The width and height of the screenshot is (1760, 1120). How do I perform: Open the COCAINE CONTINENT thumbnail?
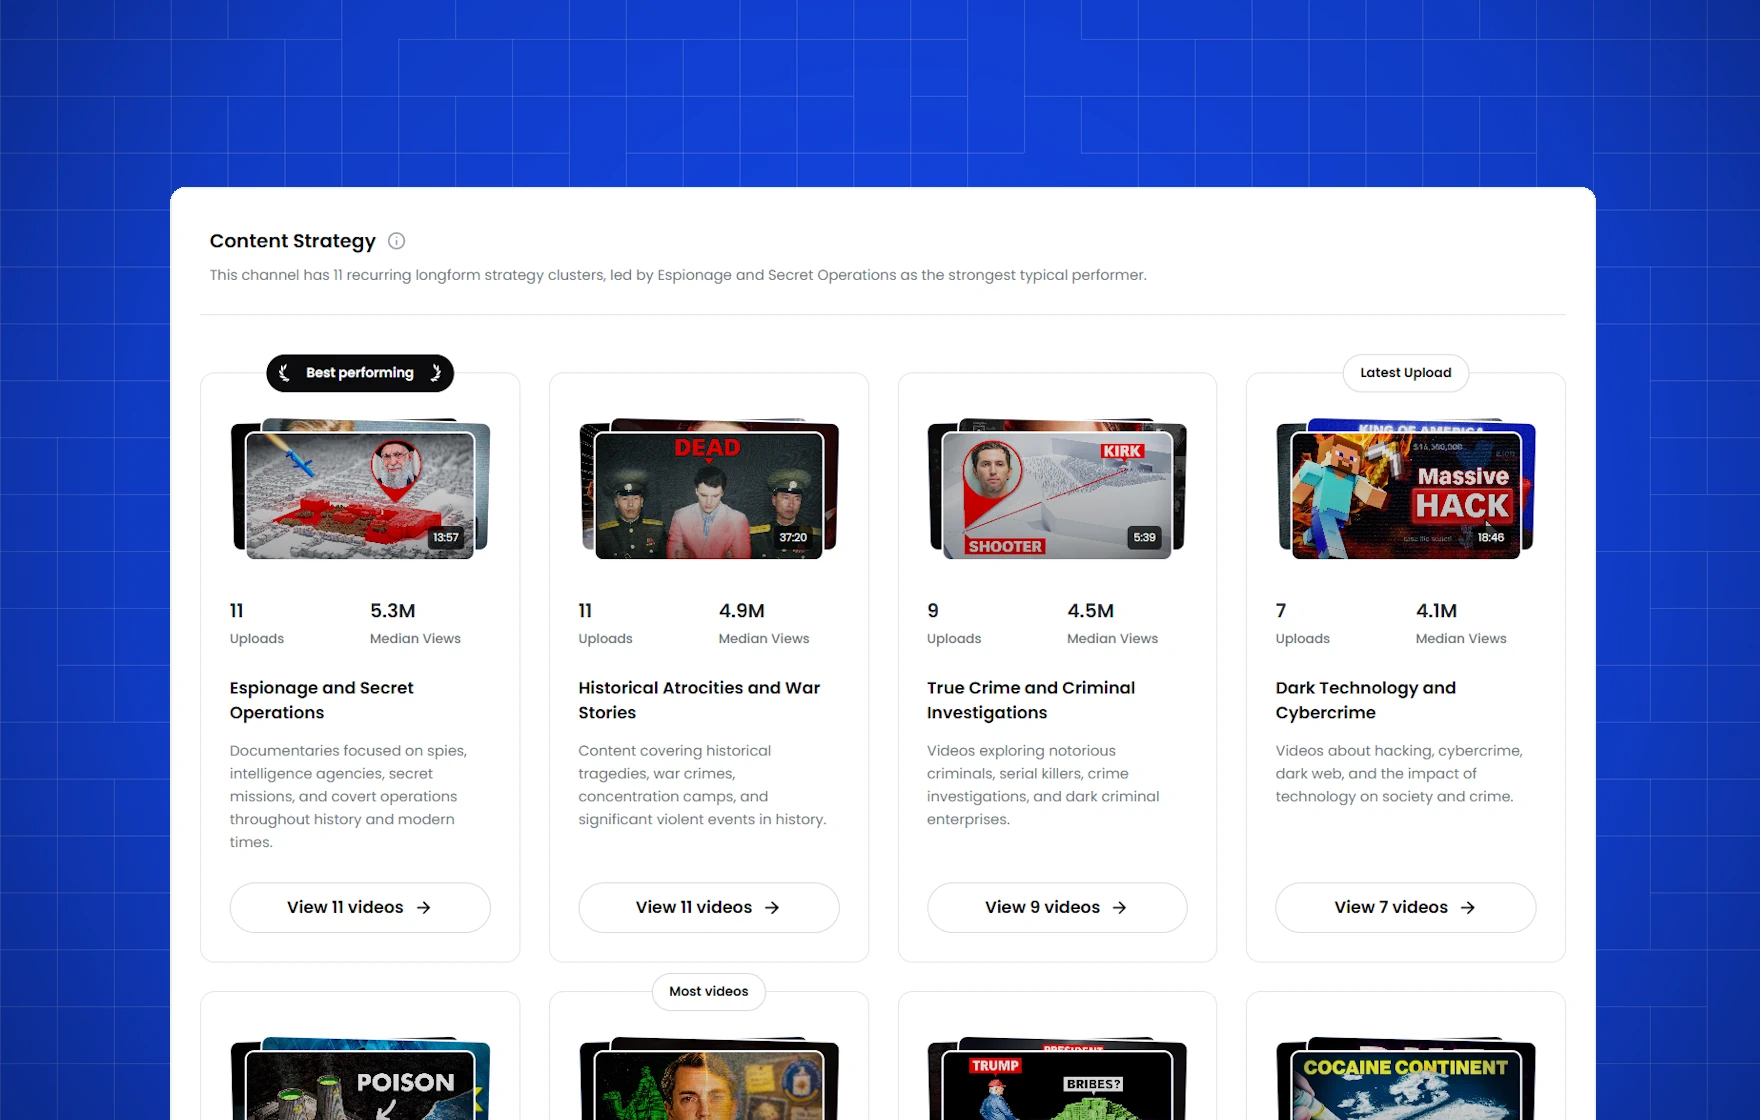coord(1405,1085)
